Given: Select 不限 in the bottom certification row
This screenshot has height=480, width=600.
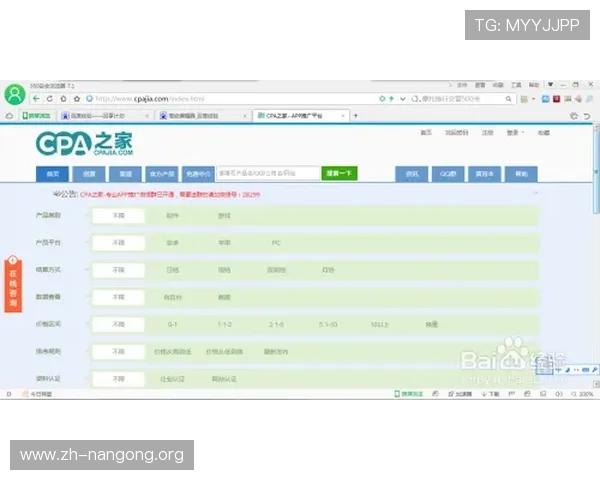Looking at the screenshot, I should pyautogui.click(x=118, y=379).
